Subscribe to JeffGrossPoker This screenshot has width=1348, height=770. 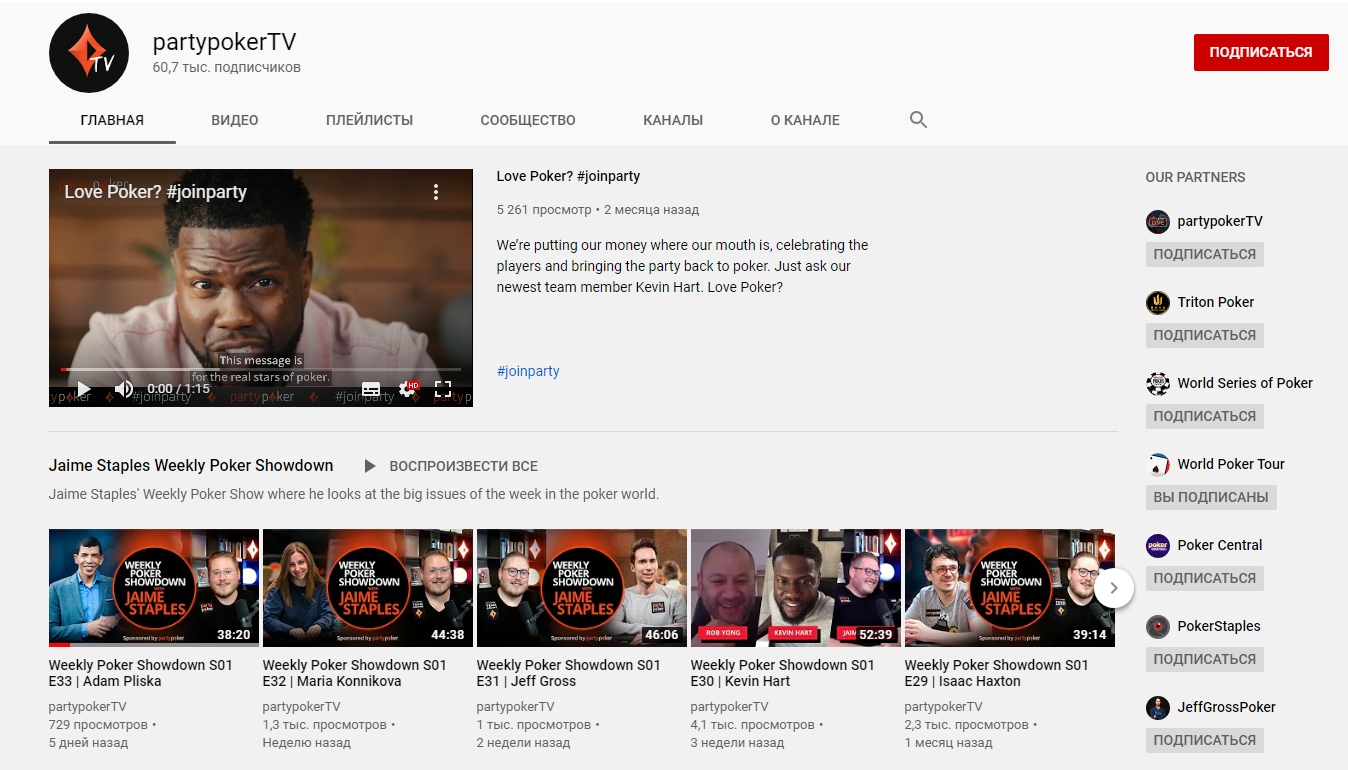coord(1204,740)
